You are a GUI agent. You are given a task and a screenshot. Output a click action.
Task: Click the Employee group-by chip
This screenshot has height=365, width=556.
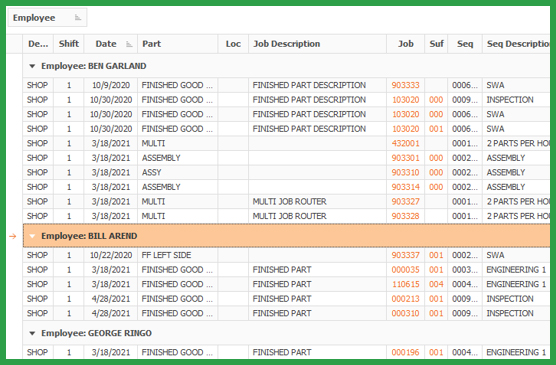47,18
